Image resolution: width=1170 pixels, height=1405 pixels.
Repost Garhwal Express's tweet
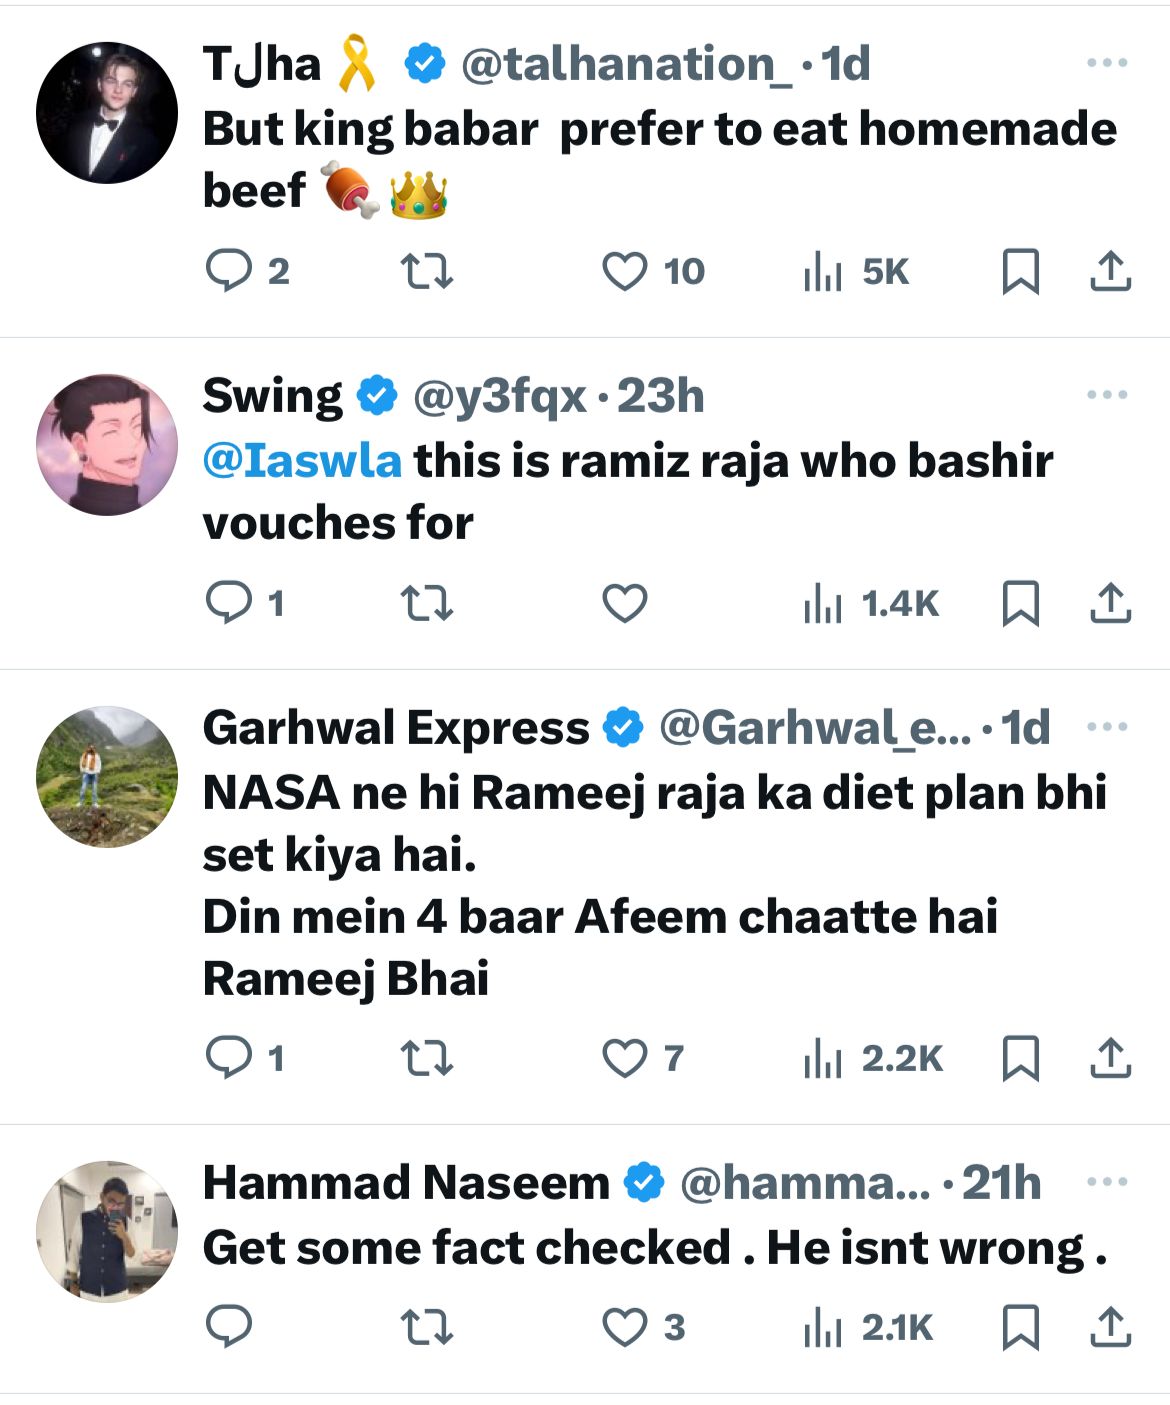(x=427, y=1058)
